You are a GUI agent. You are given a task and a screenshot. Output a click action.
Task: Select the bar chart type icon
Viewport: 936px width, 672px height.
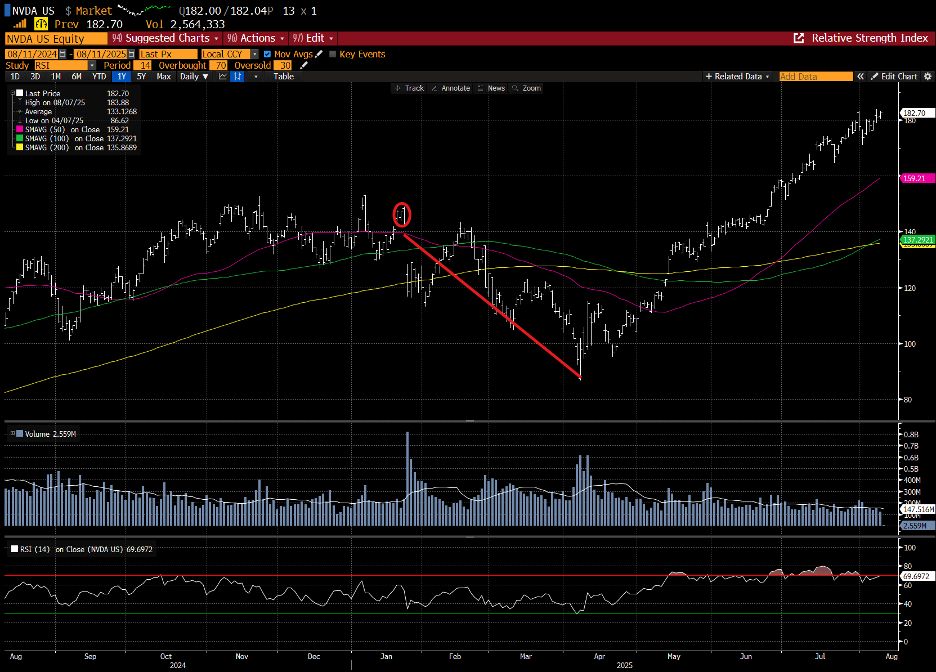(x=238, y=76)
